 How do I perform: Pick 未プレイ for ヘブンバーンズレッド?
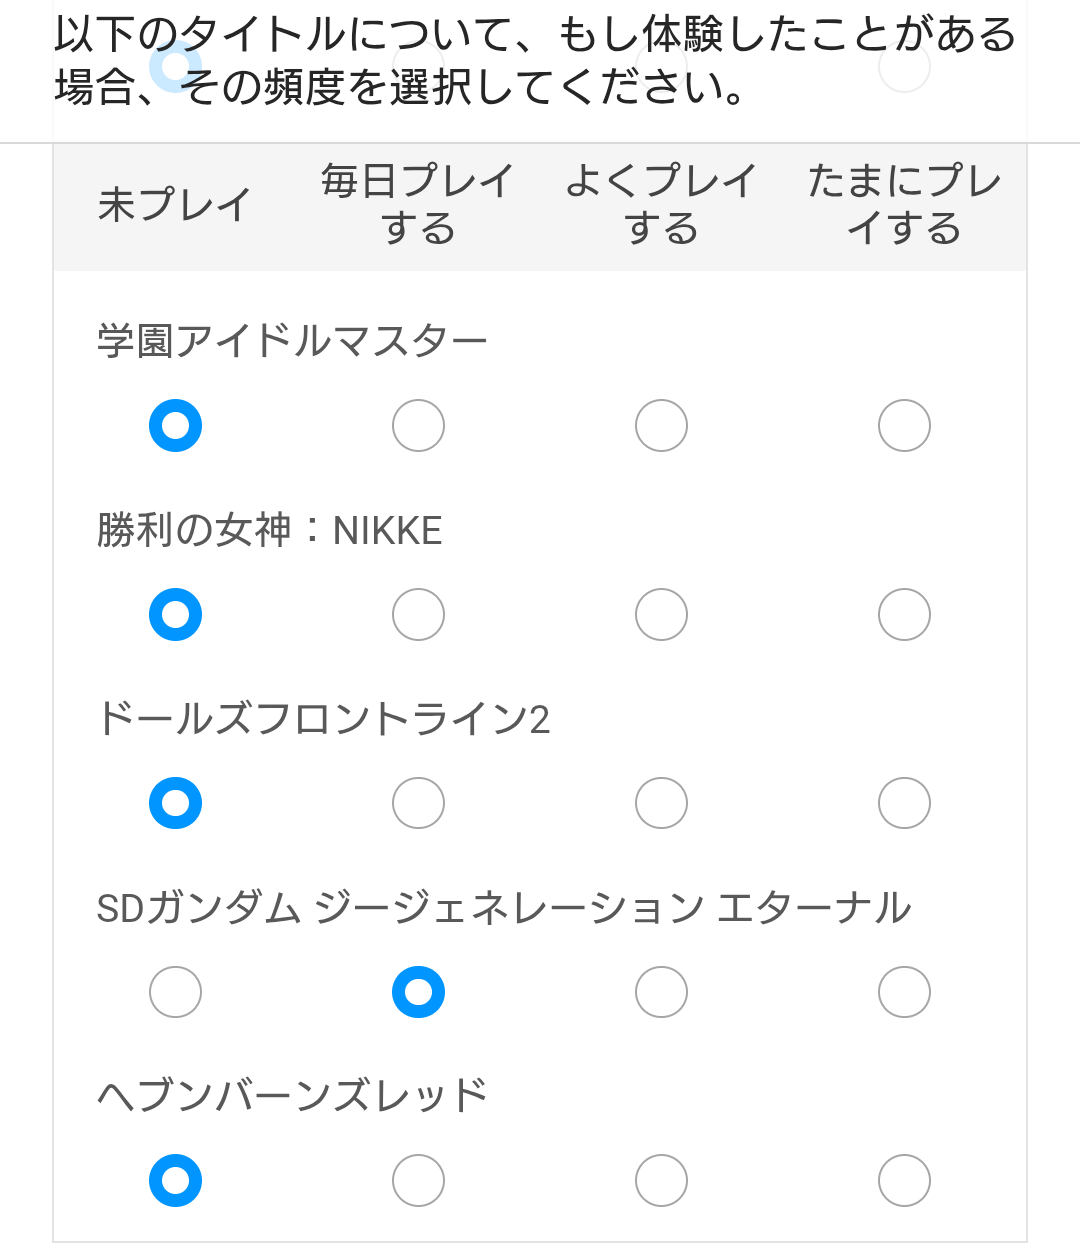coord(175,1181)
